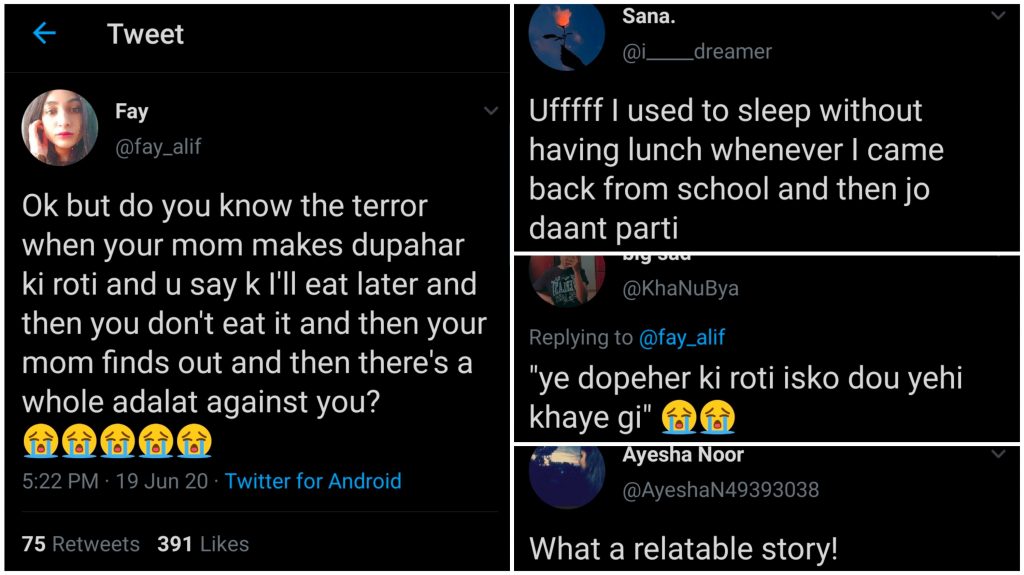Open Ayesha Noor's profile picture

point(567,477)
